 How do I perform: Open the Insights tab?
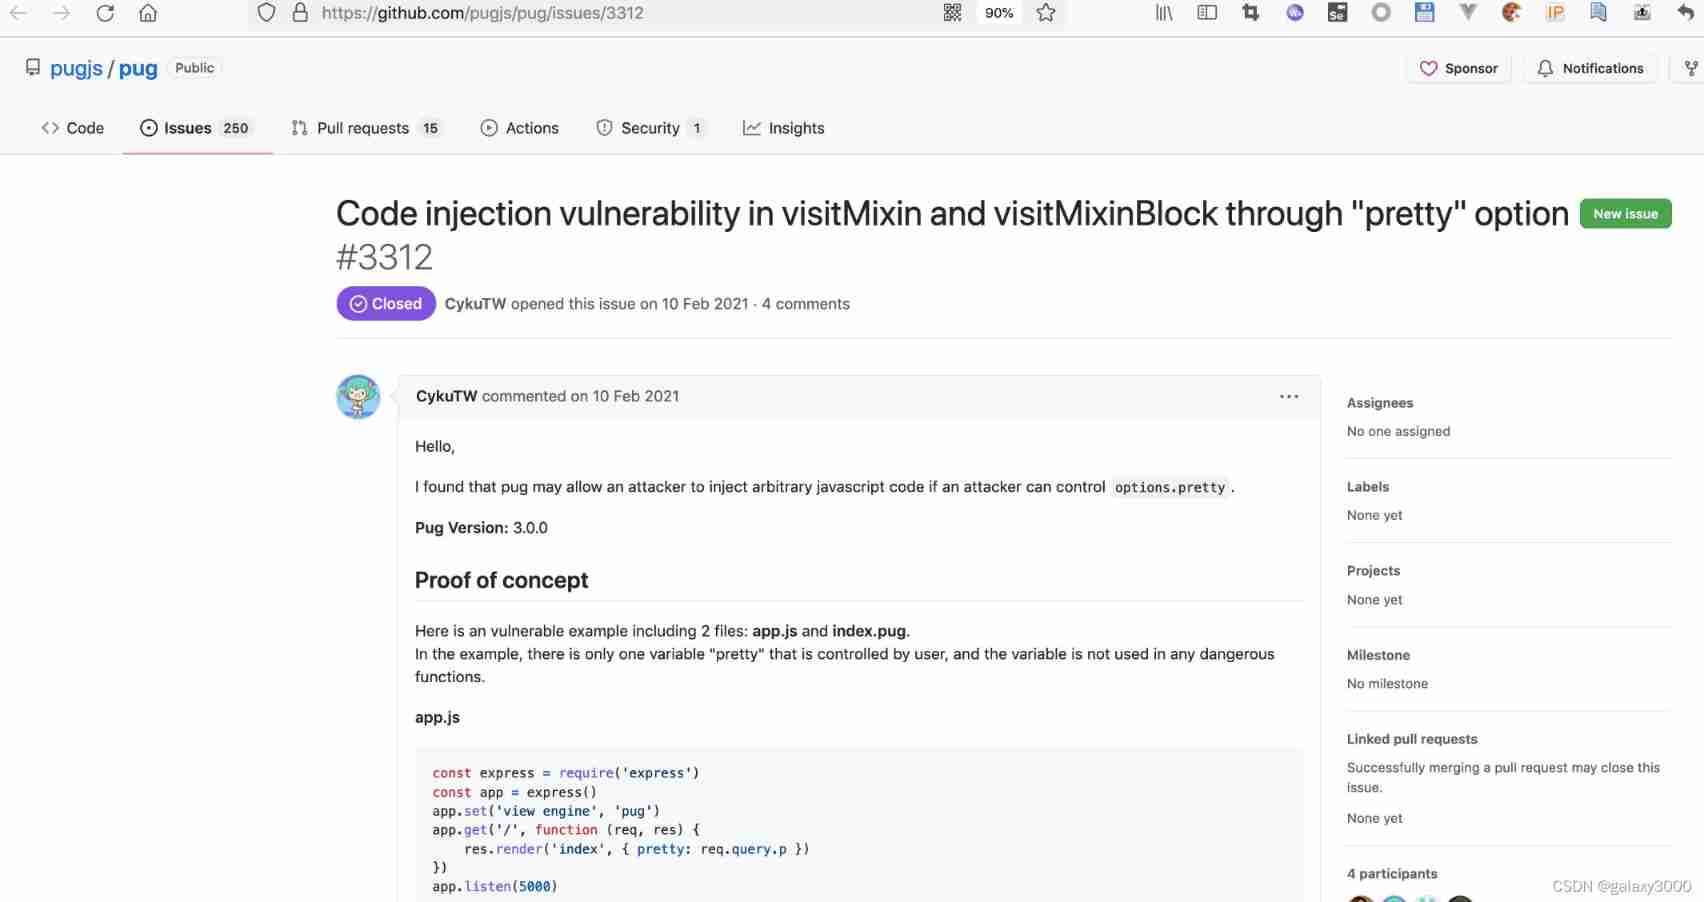[784, 128]
